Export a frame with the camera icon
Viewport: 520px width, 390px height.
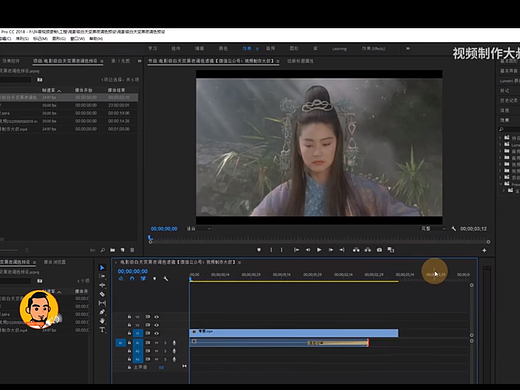click(x=379, y=250)
